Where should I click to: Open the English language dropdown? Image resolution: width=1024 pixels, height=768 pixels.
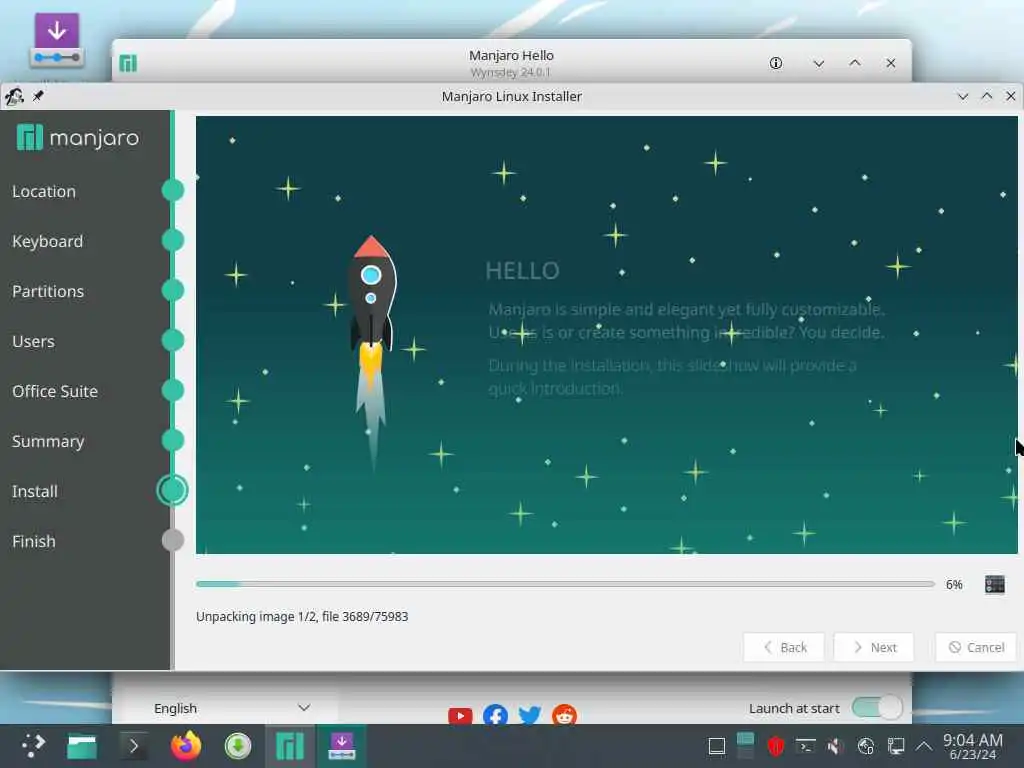click(x=231, y=708)
